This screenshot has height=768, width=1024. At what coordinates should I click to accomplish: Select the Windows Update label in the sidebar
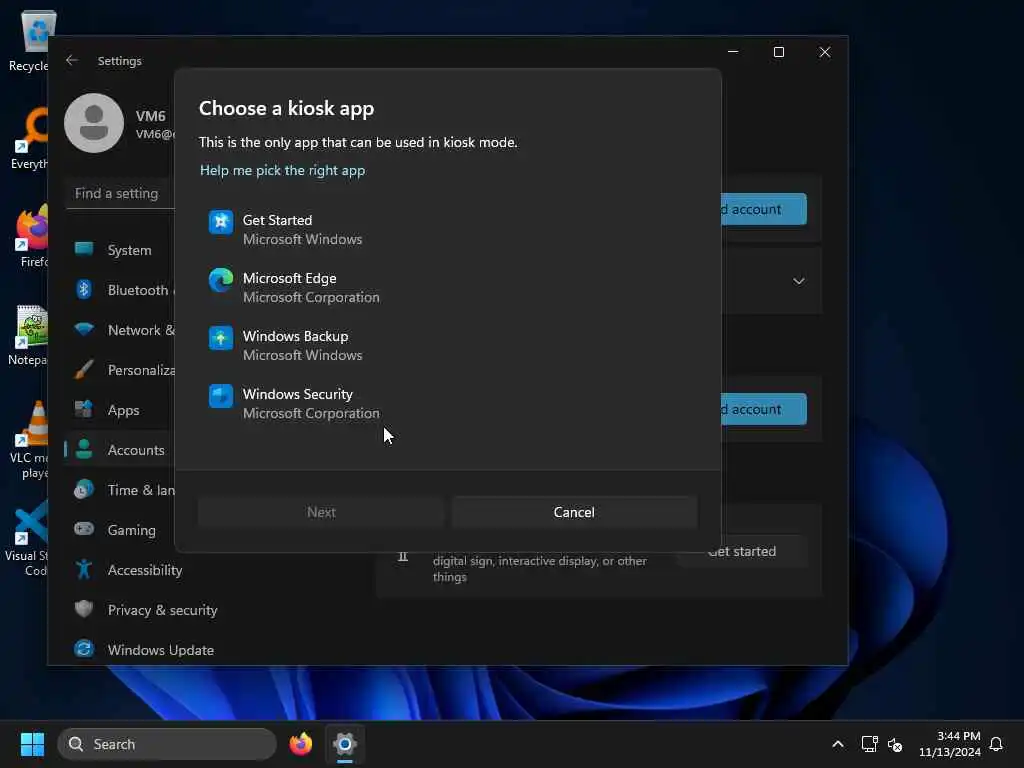(161, 650)
